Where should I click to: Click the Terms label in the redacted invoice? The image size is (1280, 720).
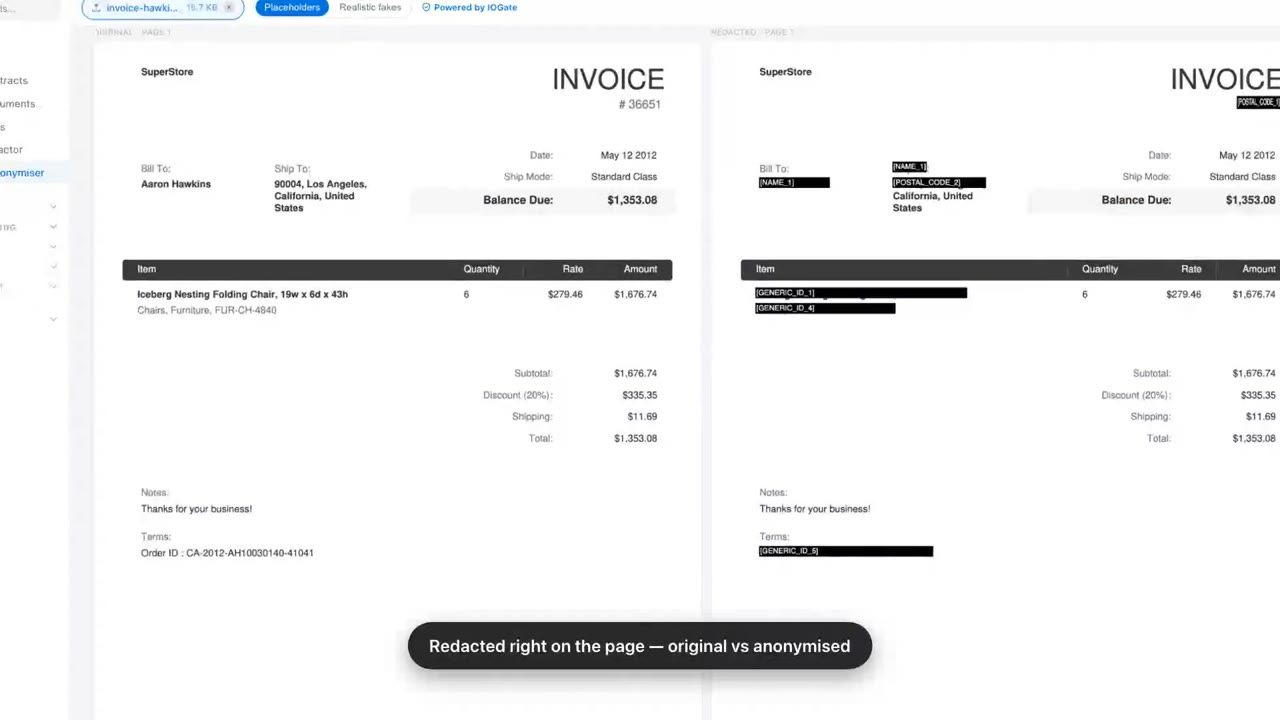pos(774,537)
